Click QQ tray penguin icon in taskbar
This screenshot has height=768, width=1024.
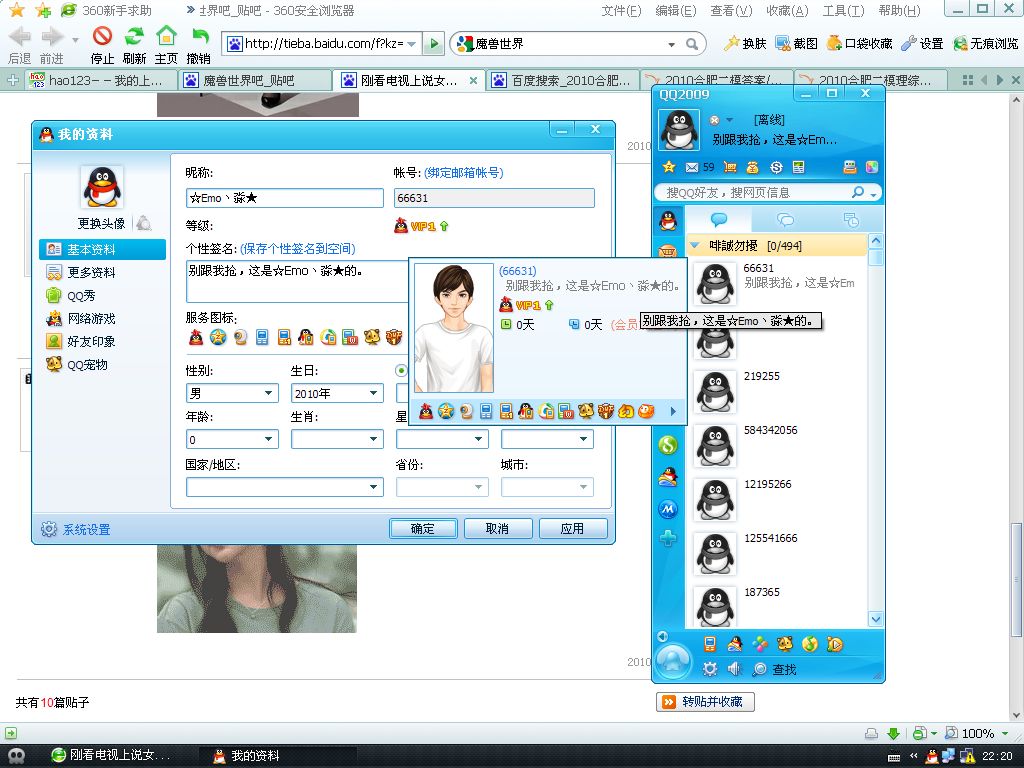coord(932,756)
